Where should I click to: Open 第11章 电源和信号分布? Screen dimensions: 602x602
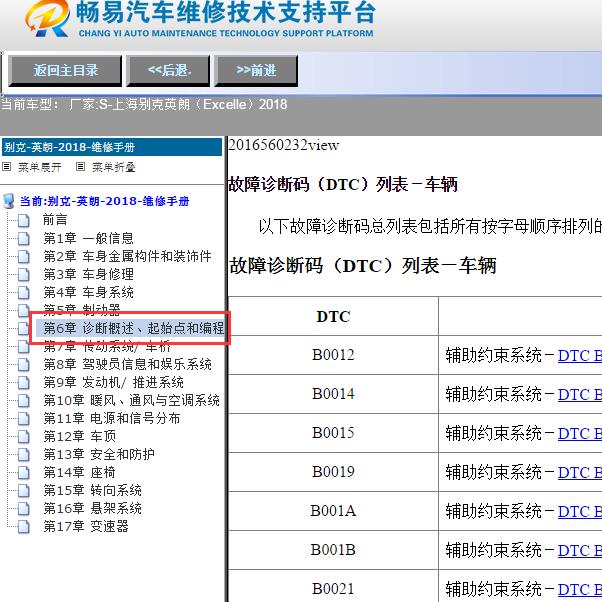point(111,418)
